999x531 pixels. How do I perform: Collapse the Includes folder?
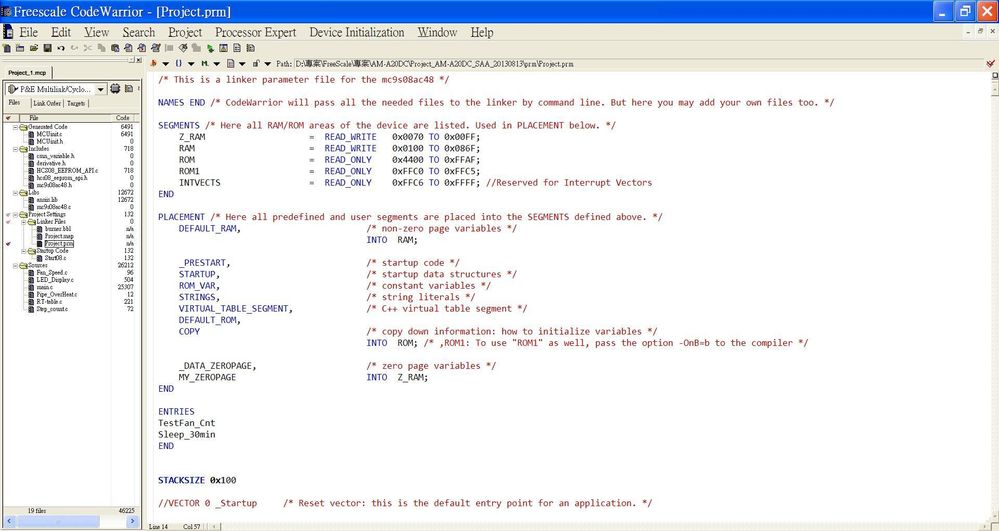click(15, 149)
